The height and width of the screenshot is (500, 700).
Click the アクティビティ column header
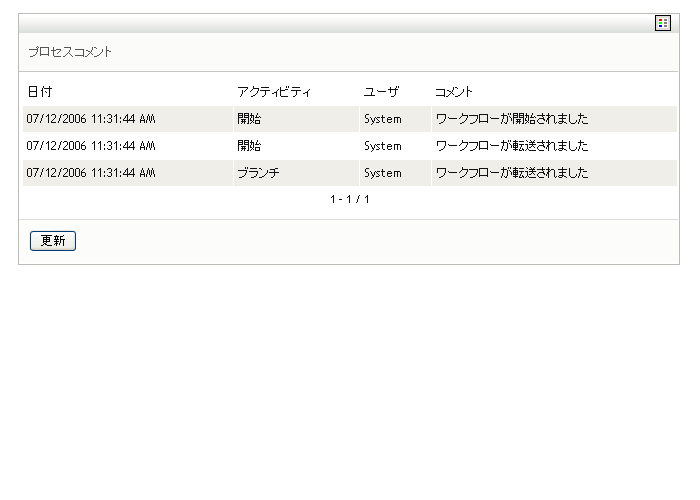(x=274, y=92)
